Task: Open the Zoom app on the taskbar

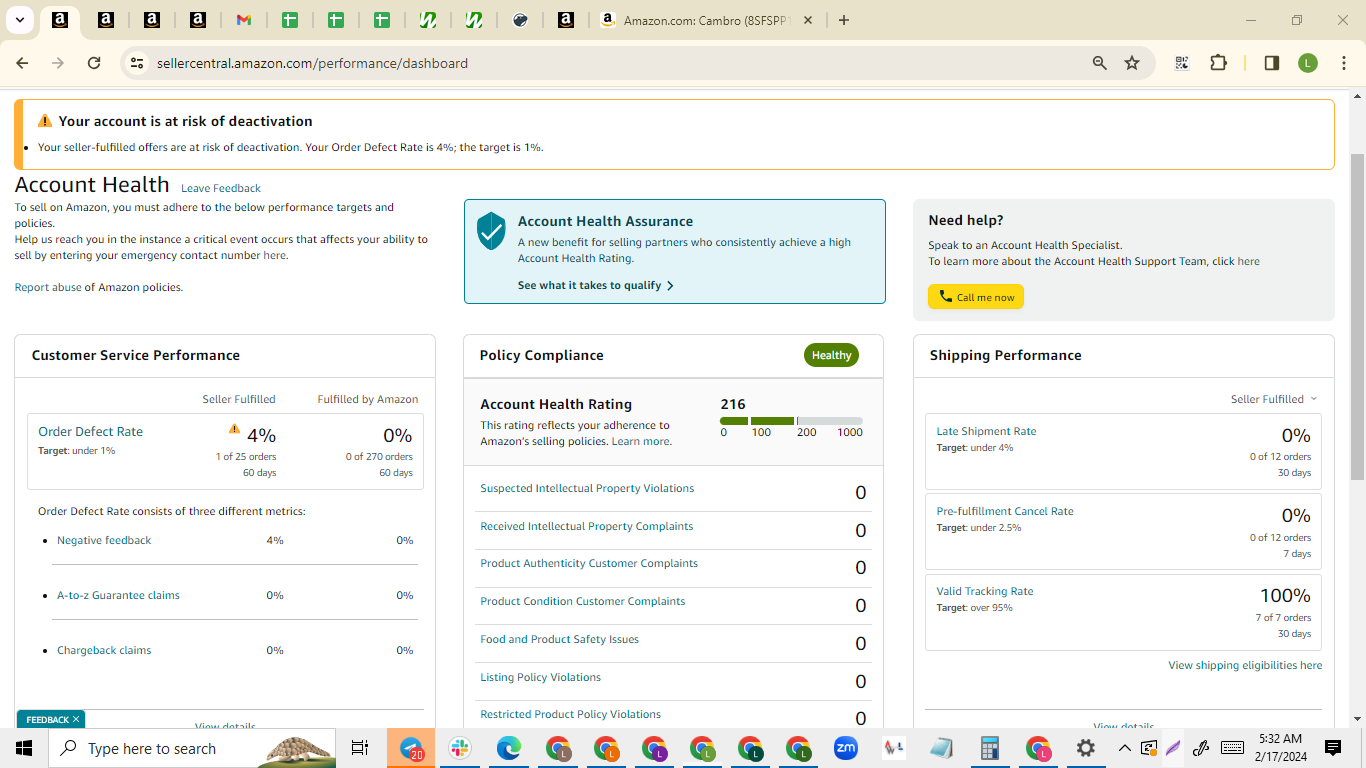Action: pos(846,748)
